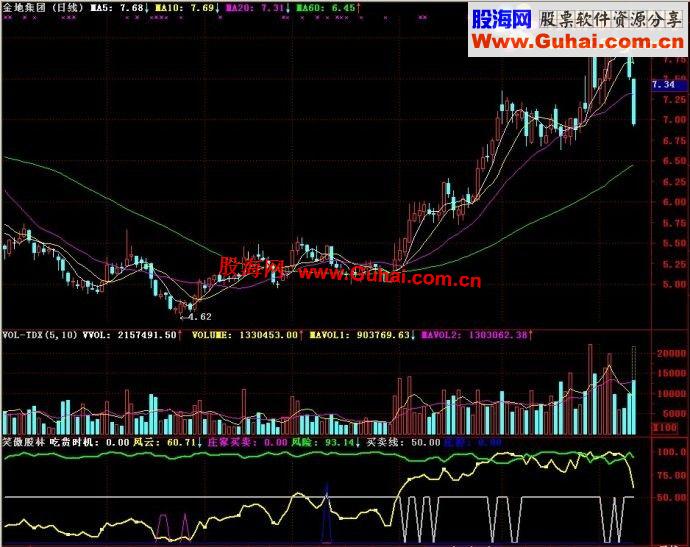Select the MAVOL1: 903769.63 value
This screenshot has height=547, width=690.
(363, 335)
